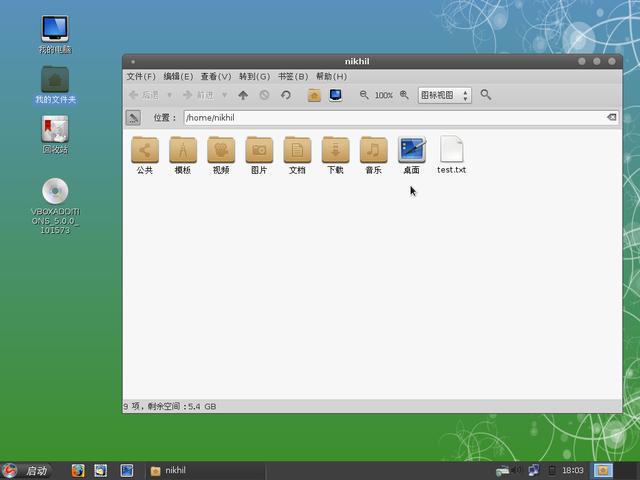Open the 文件(F) menu
Screen dimensions: 640x480
point(141,76)
